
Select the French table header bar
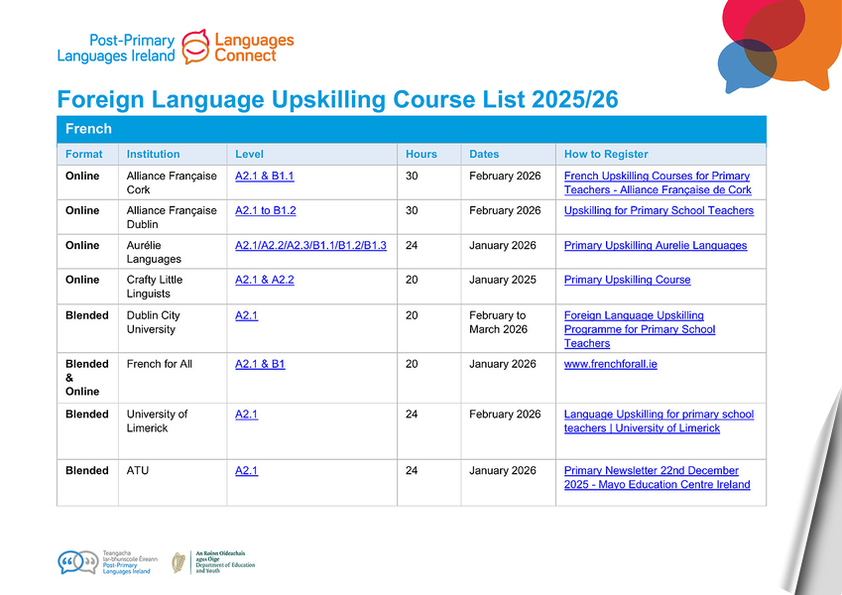(x=411, y=129)
